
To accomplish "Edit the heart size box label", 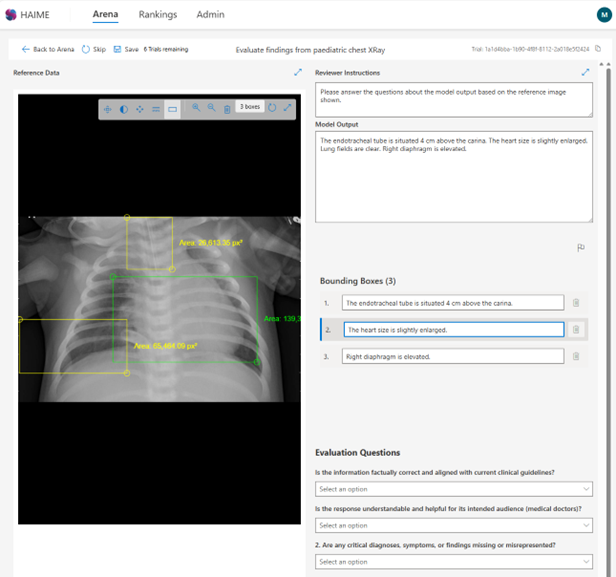I will coord(454,330).
